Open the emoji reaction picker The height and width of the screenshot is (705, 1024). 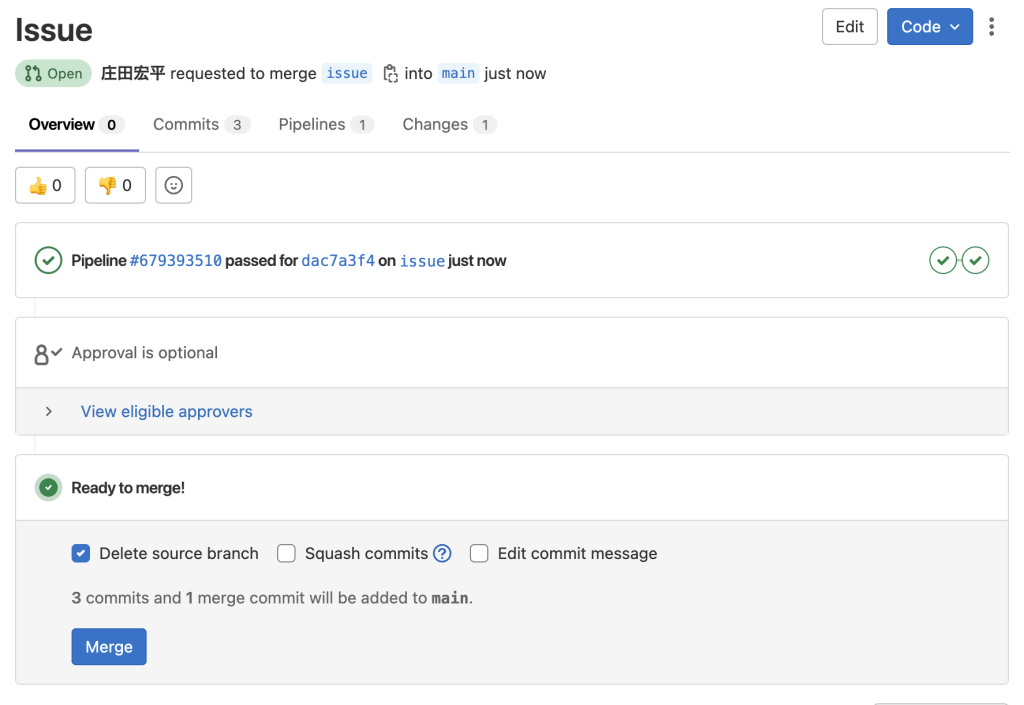(x=173, y=185)
